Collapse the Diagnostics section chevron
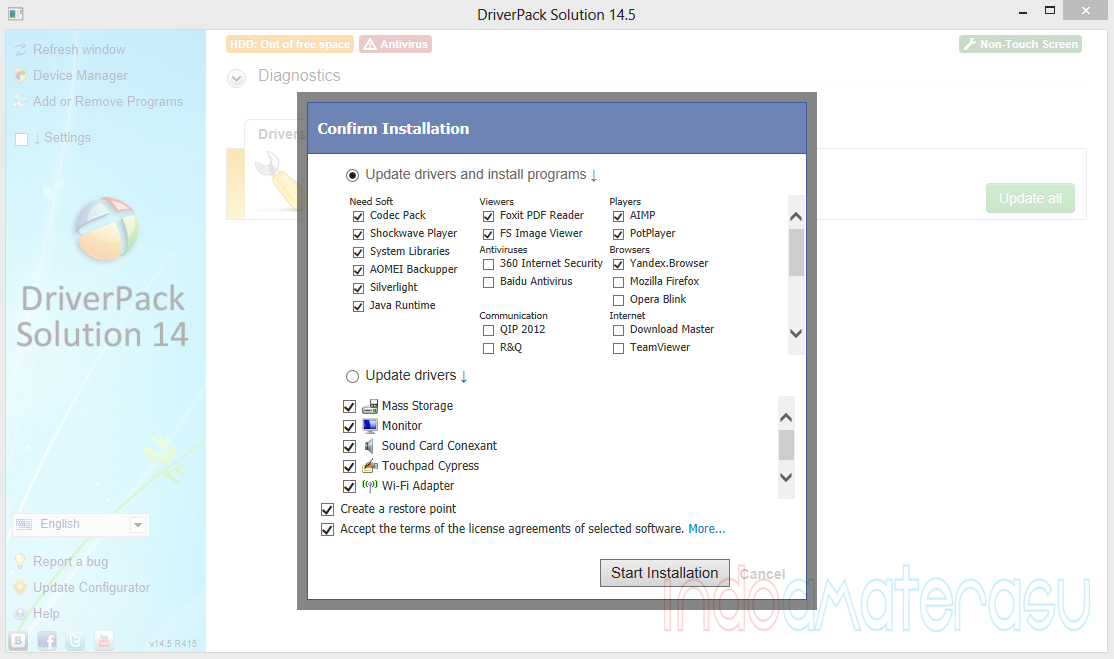 (237, 78)
